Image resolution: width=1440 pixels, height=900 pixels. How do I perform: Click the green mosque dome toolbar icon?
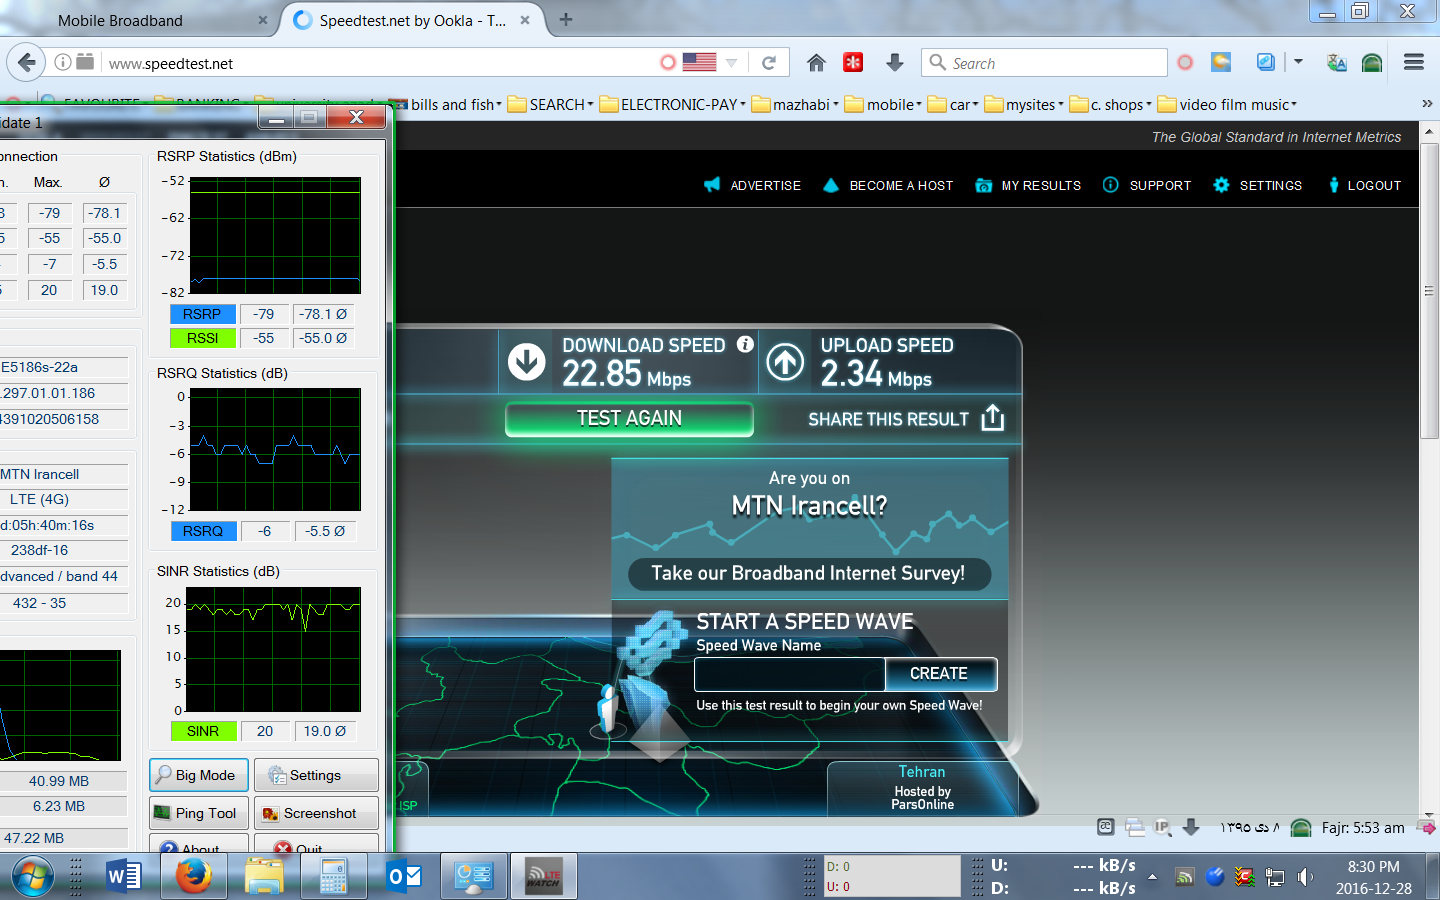(x=1372, y=63)
